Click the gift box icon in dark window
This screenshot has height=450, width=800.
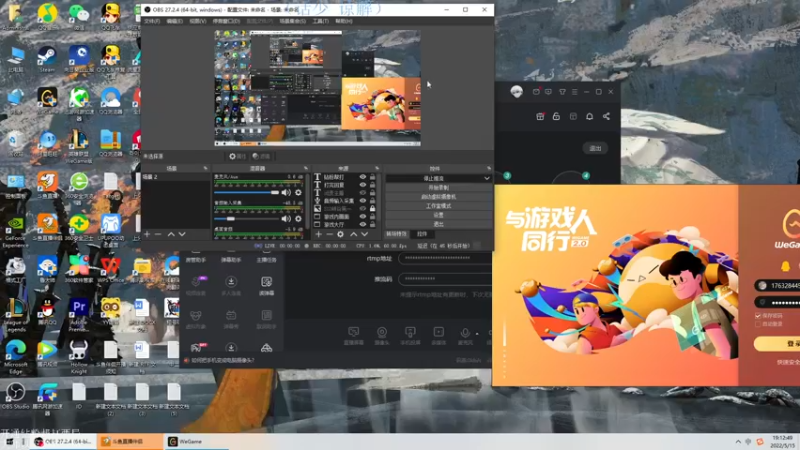click(540, 116)
